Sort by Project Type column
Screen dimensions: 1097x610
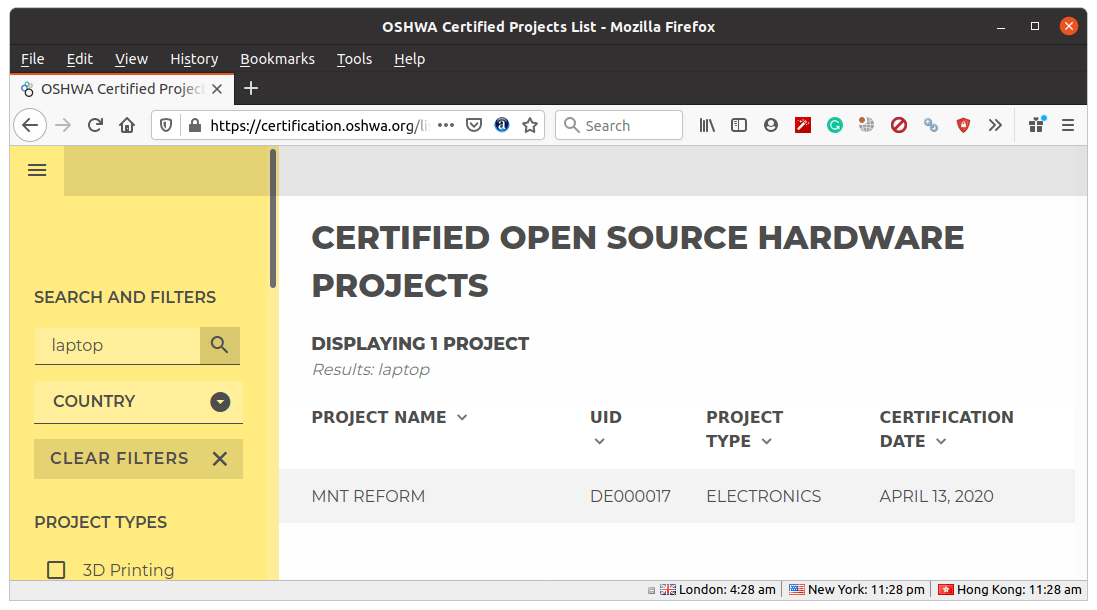coord(767,441)
